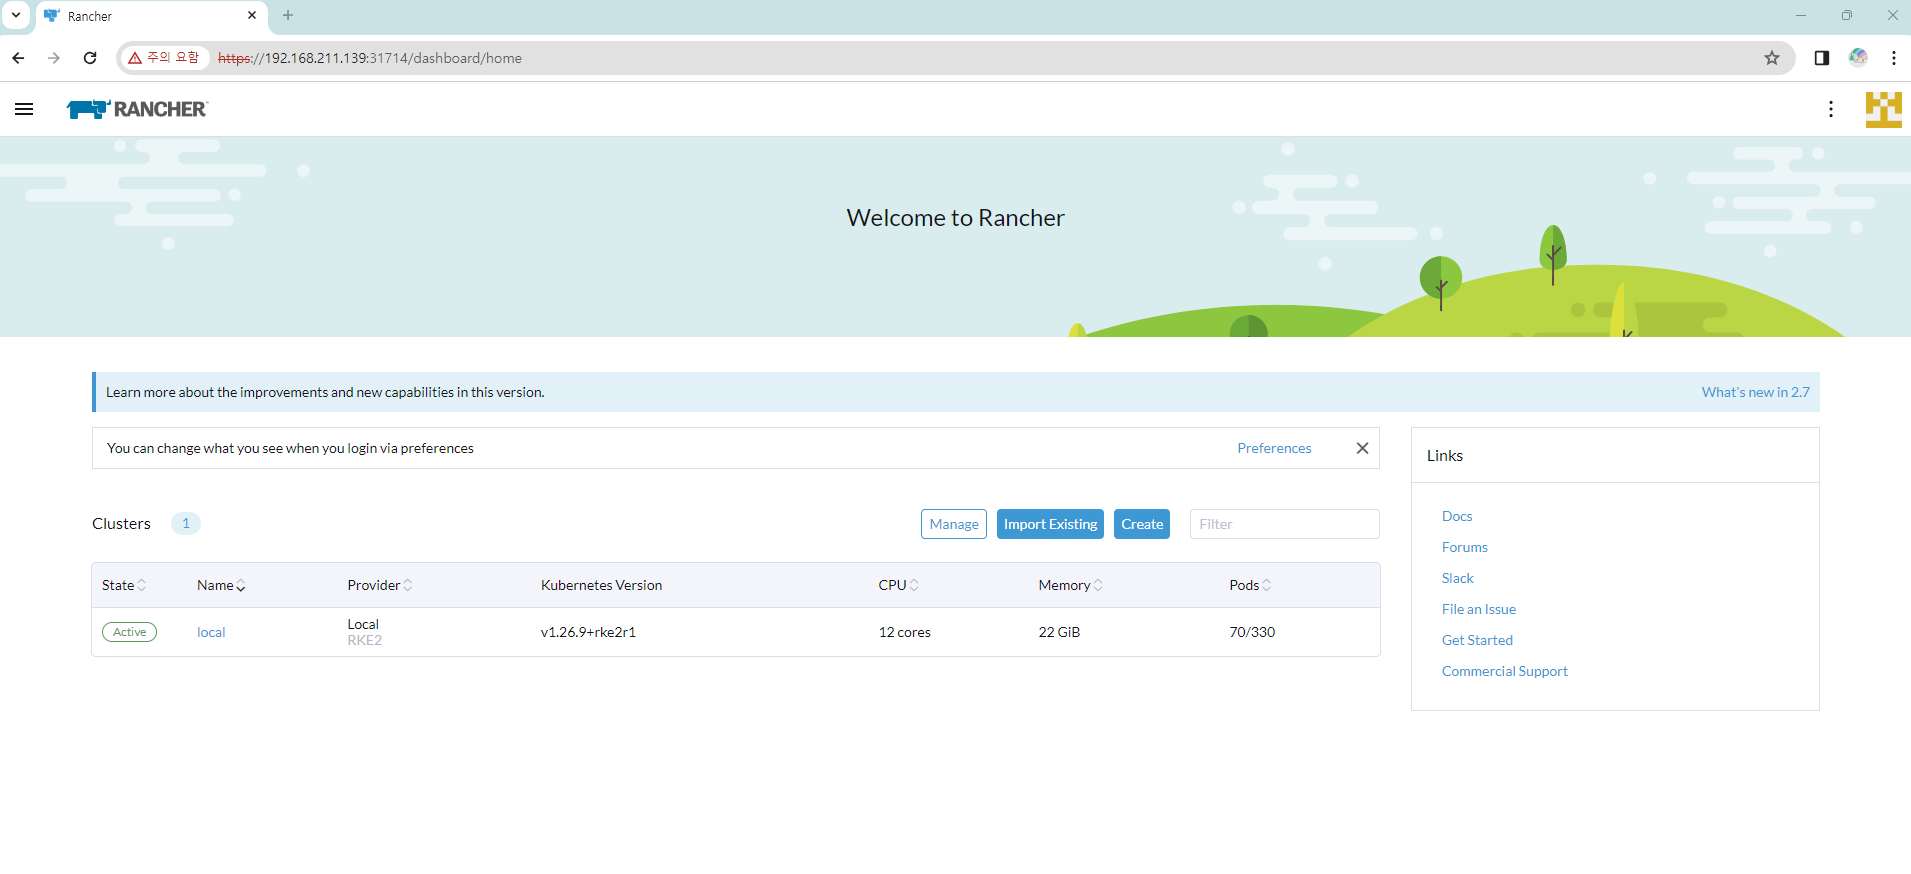Image resolution: width=1911 pixels, height=874 pixels.
Task: Click the Local RKE2 provider cell
Action: (365, 632)
